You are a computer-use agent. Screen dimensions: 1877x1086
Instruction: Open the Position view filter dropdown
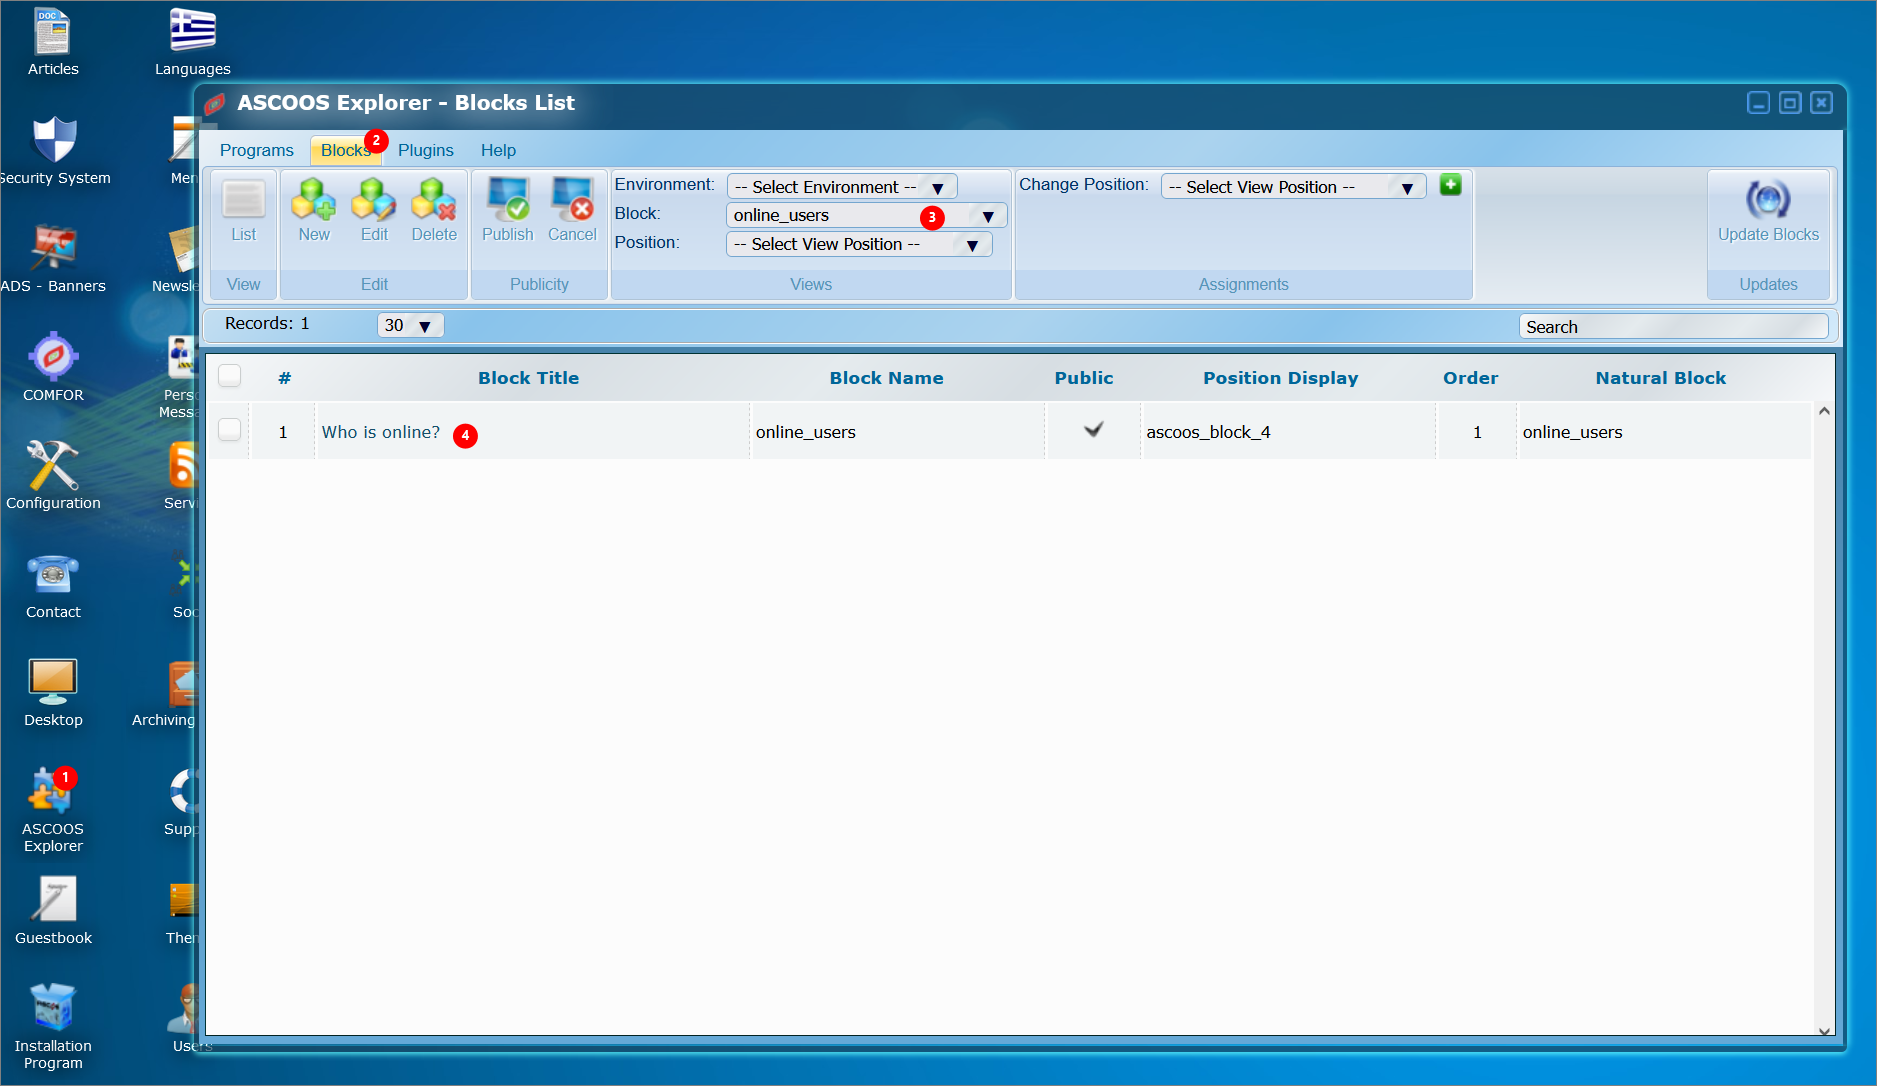click(859, 245)
